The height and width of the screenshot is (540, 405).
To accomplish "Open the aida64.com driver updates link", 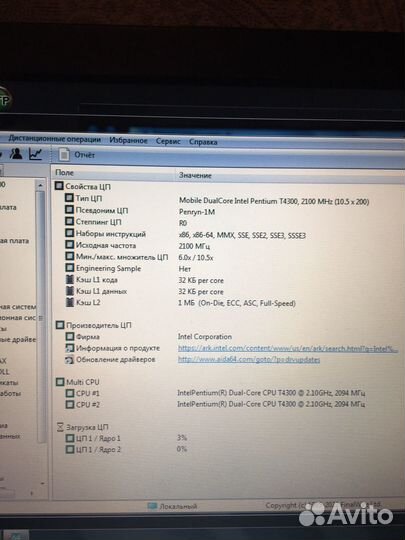I will point(249,360).
